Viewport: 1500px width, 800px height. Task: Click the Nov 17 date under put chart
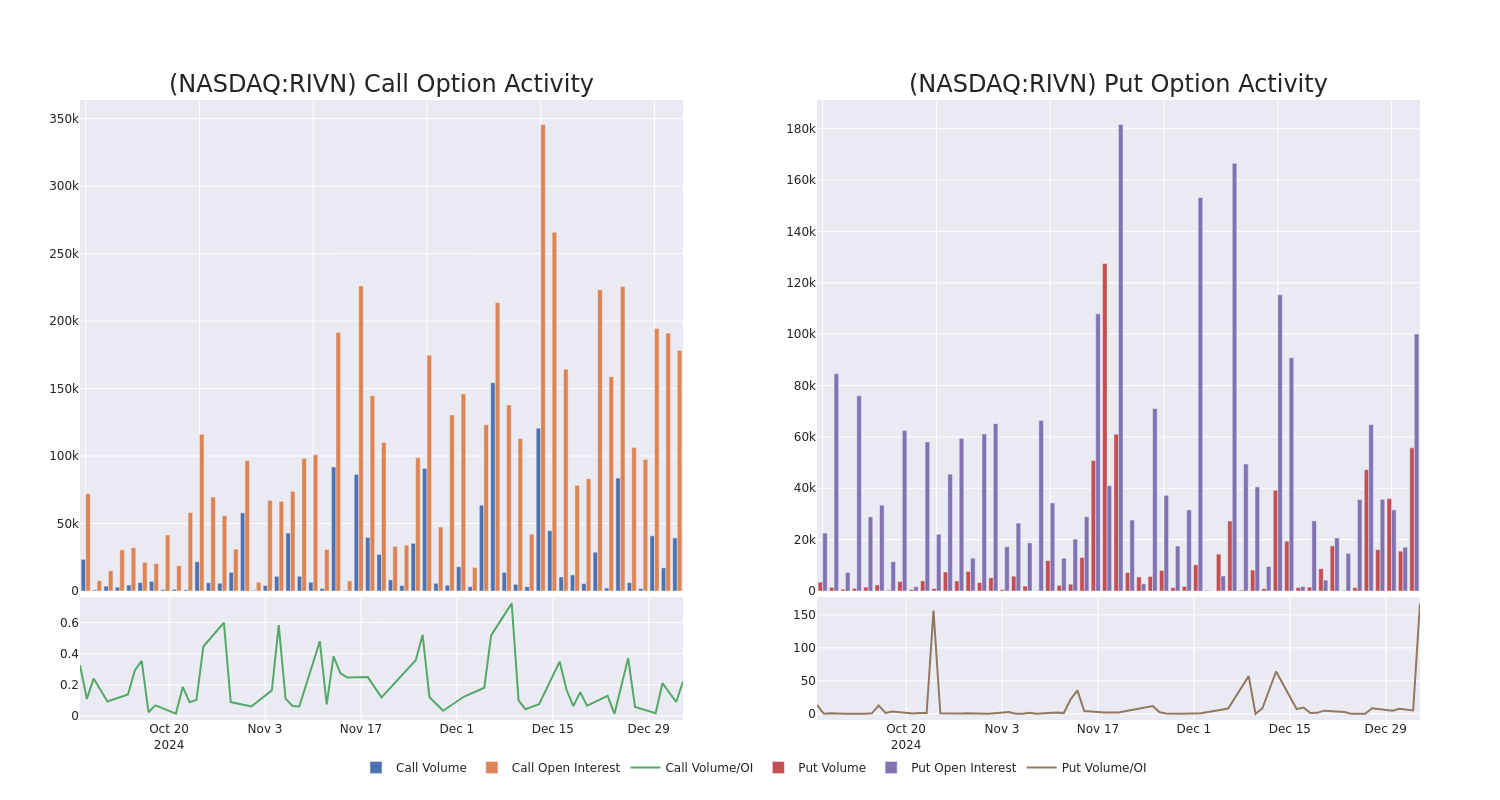(x=1098, y=729)
